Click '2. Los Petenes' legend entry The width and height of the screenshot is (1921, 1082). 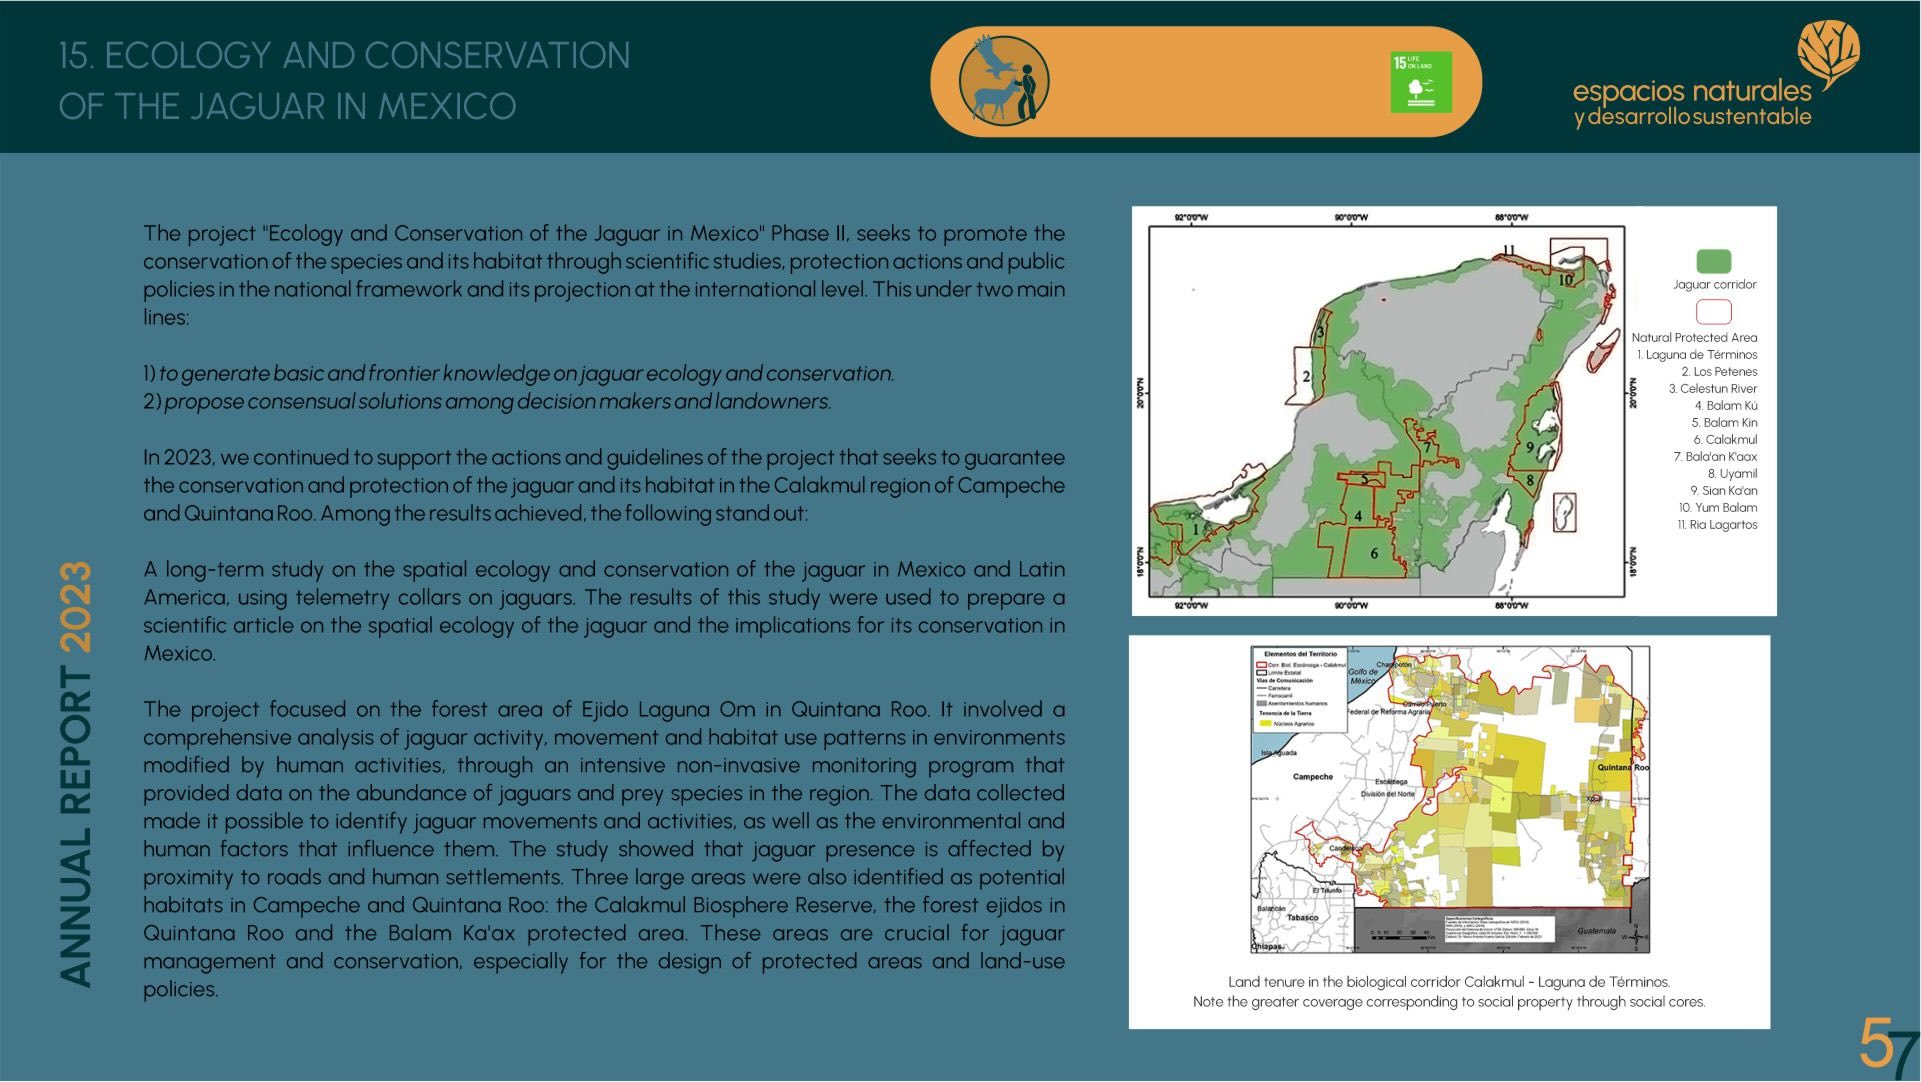point(1719,372)
